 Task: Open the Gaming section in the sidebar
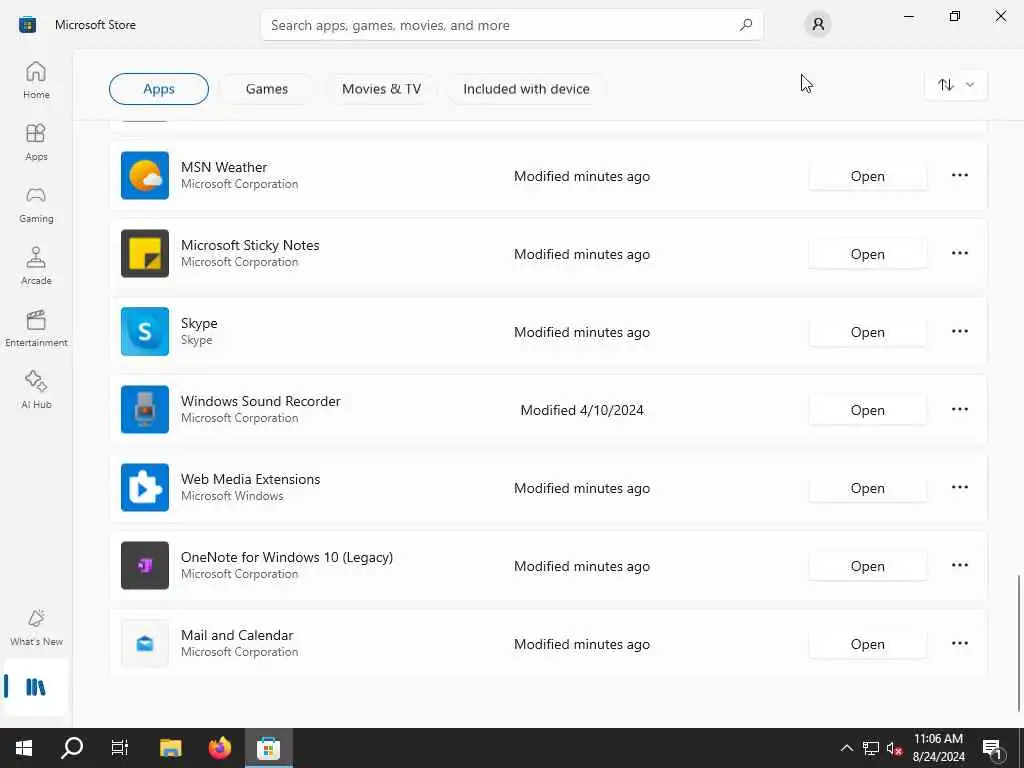[x=36, y=204]
